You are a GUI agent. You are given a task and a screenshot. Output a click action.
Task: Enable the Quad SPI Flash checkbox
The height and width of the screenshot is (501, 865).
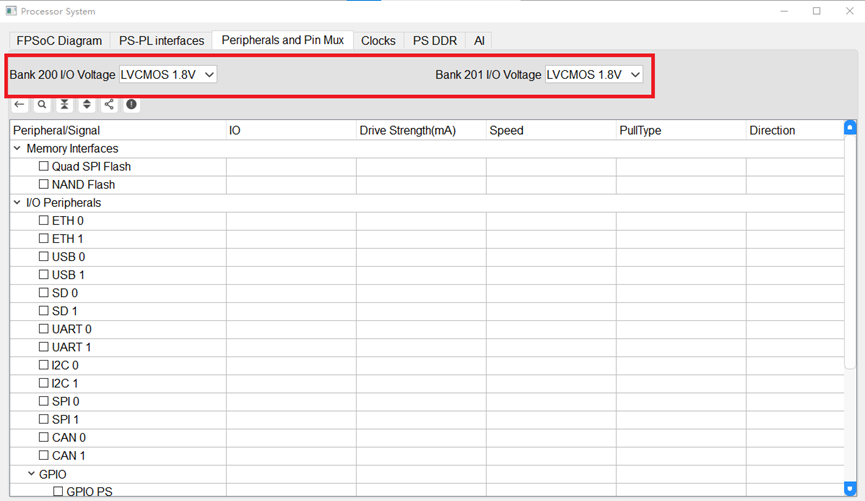pos(44,166)
